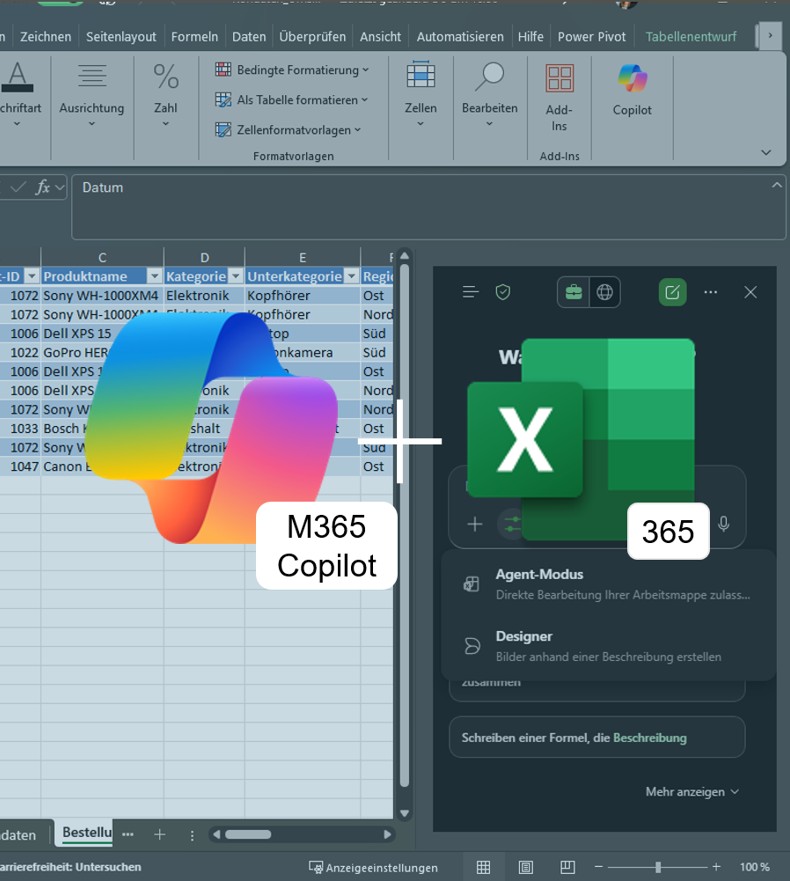Select Page Layout view in status bar
This screenshot has width=790, height=881.
(525, 867)
